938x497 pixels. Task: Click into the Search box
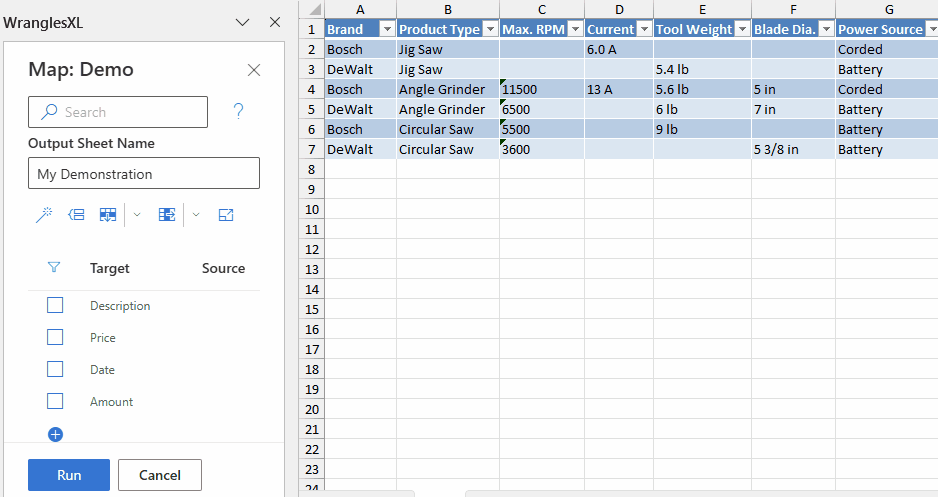[118, 112]
